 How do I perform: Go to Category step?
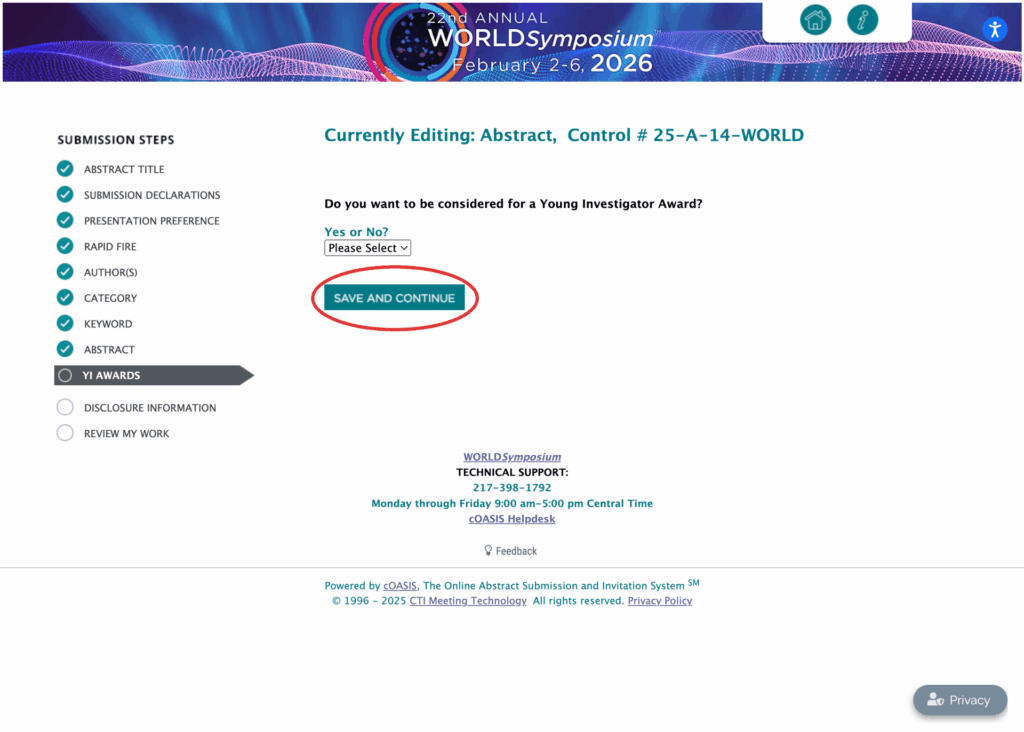110,298
